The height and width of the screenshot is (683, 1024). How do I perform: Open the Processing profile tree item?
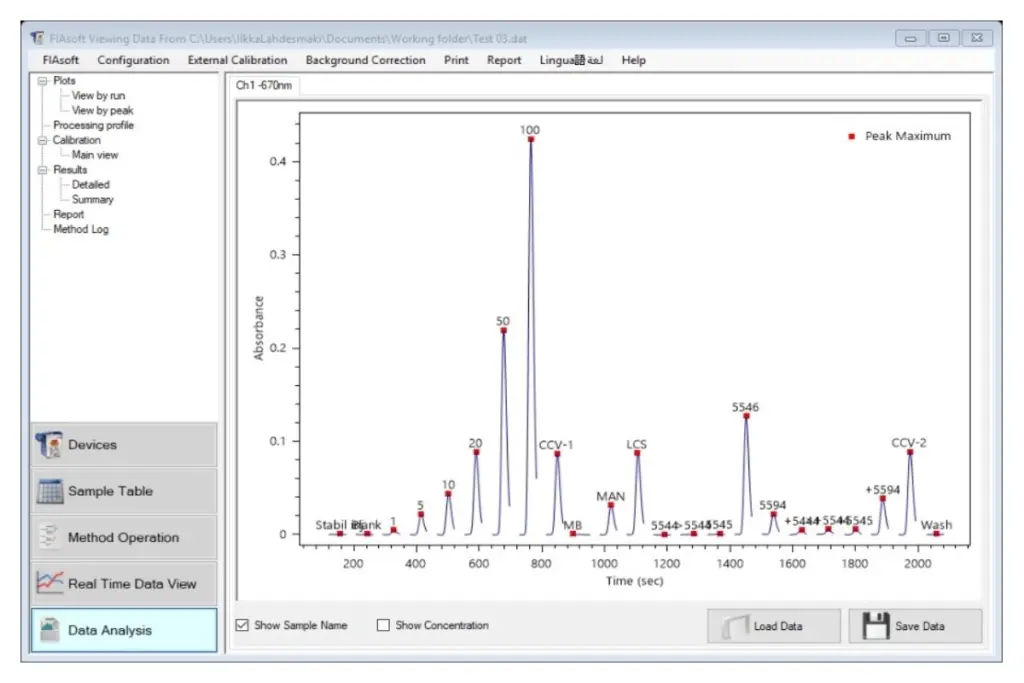tap(93, 125)
